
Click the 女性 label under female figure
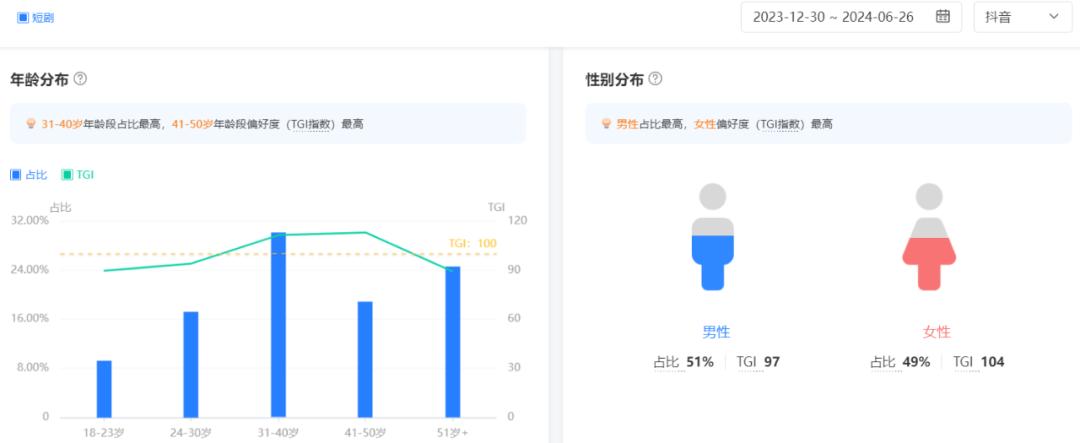(x=937, y=332)
